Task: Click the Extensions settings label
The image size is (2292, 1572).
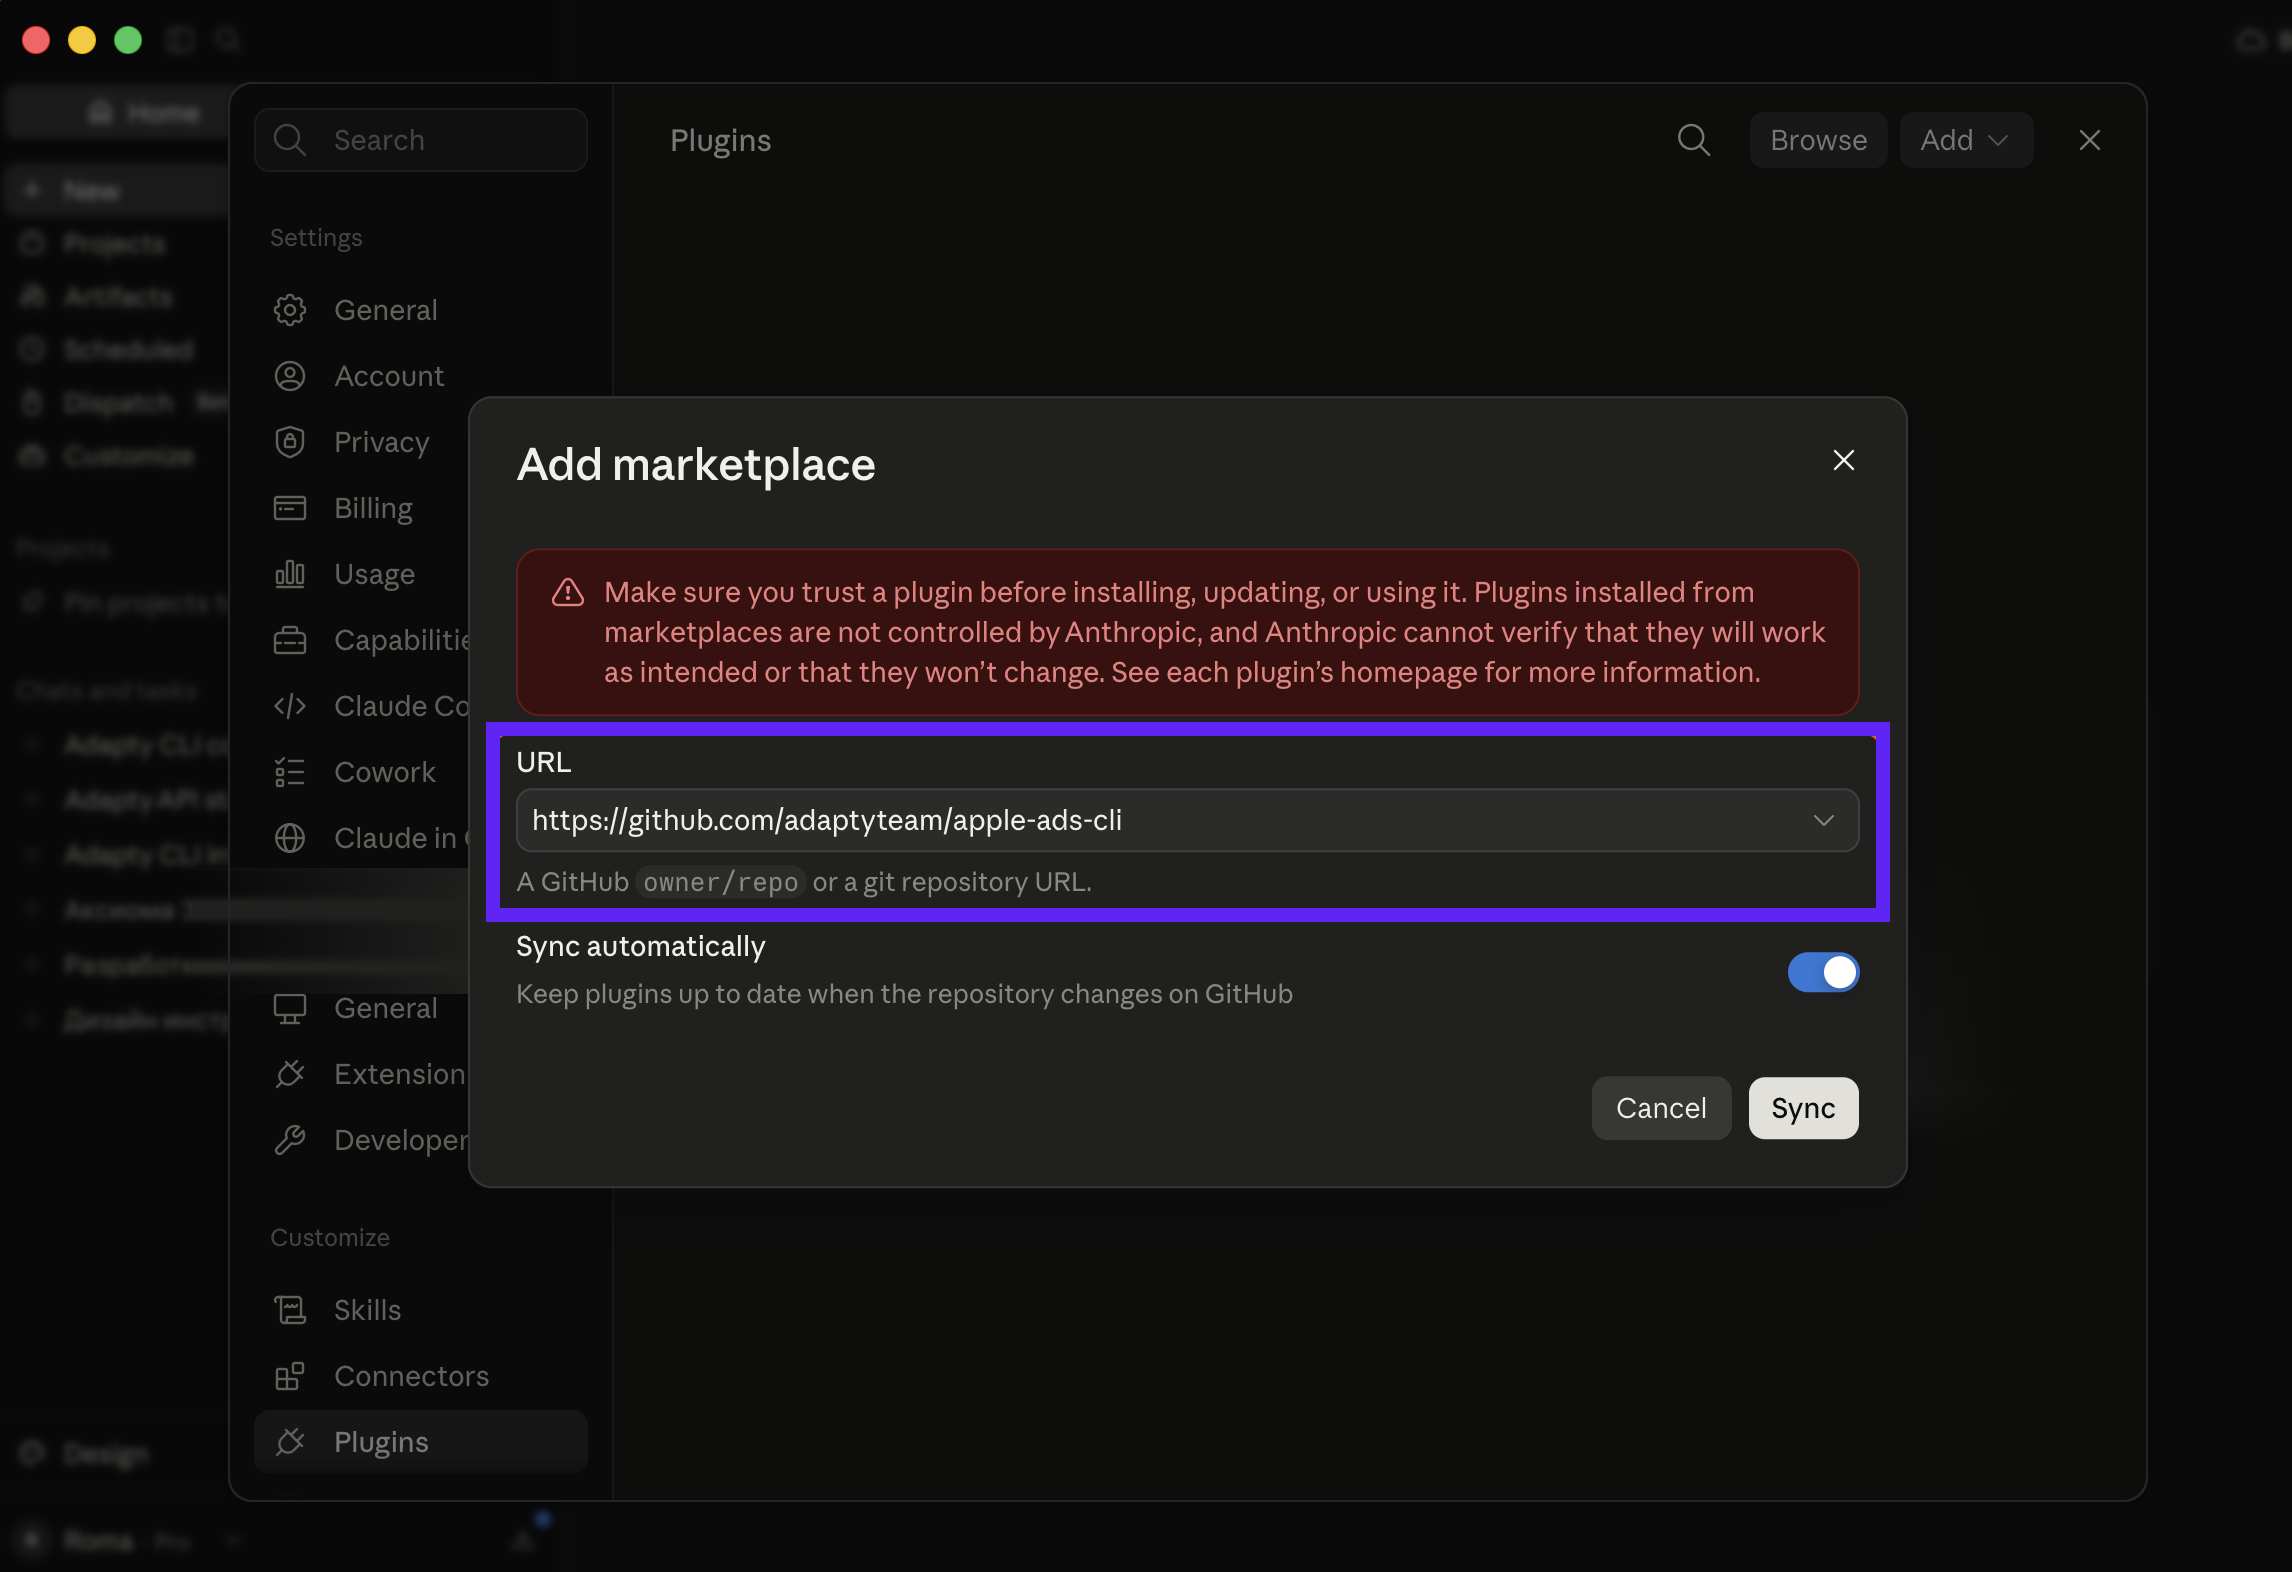Action: pyautogui.click(x=400, y=1074)
